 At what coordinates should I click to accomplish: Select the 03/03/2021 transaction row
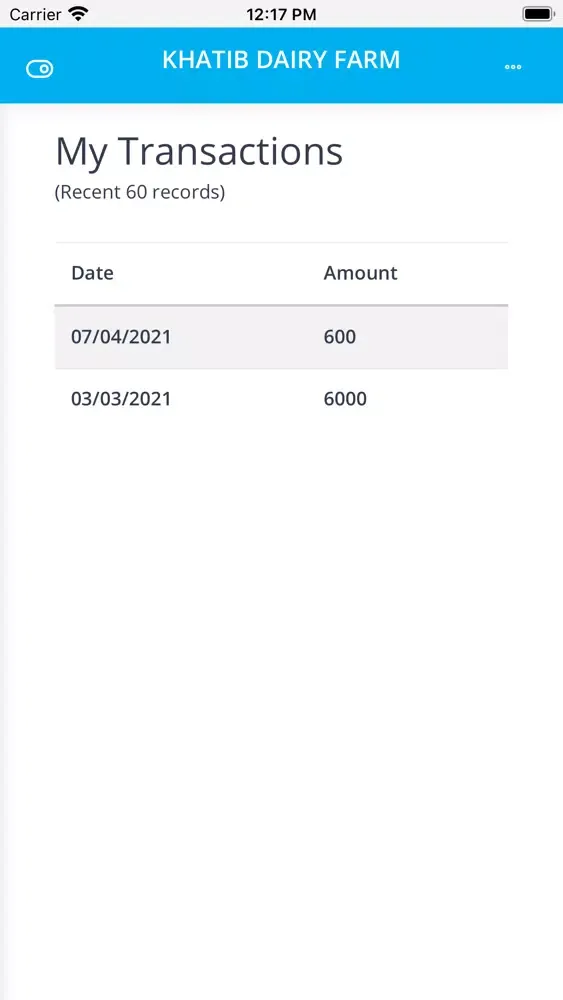pyautogui.click(x=281, y=399)
